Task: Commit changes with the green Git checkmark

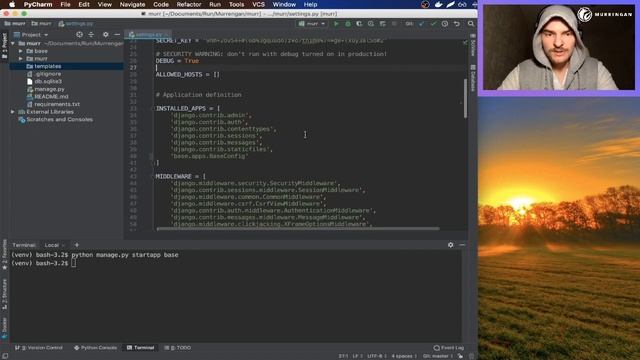Action: point(433,24)
